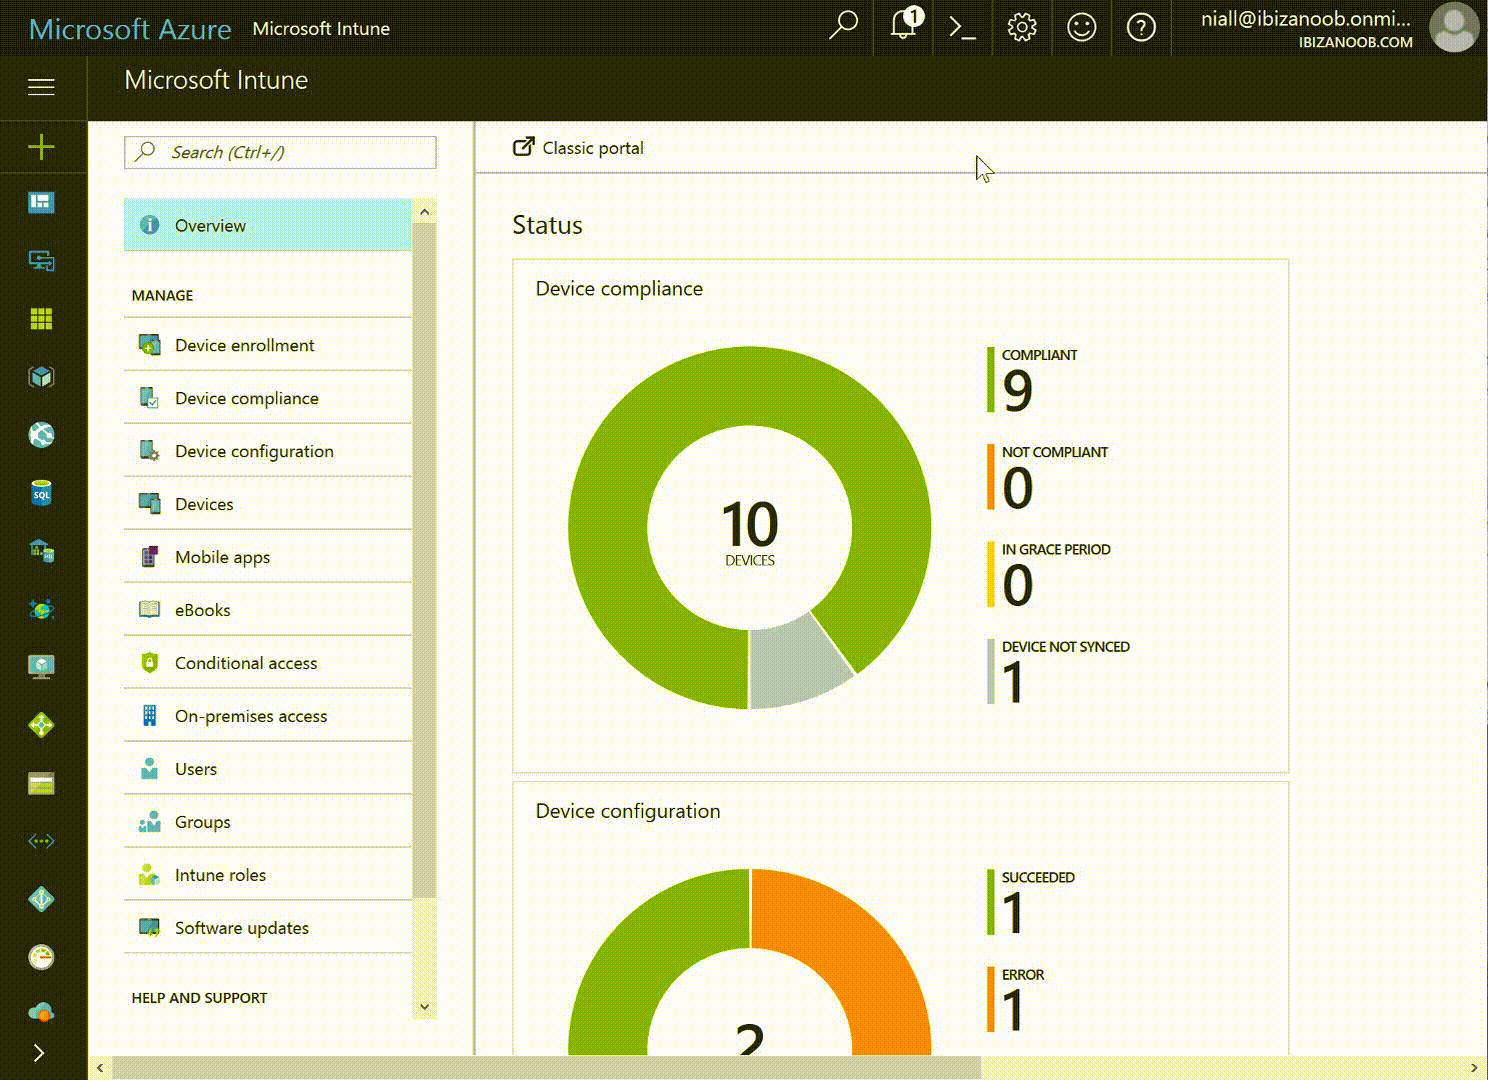This screenshot has height=1080, width=1488.
Task: Open Conditional access
Action: click(x=267, y=663)
